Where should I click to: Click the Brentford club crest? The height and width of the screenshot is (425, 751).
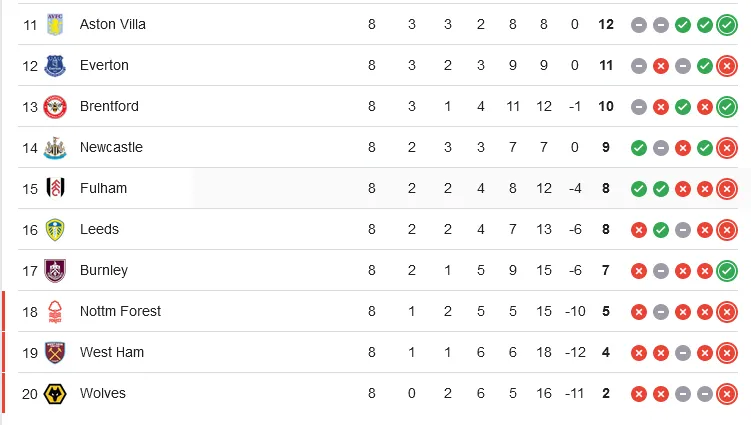coord(54,106)
